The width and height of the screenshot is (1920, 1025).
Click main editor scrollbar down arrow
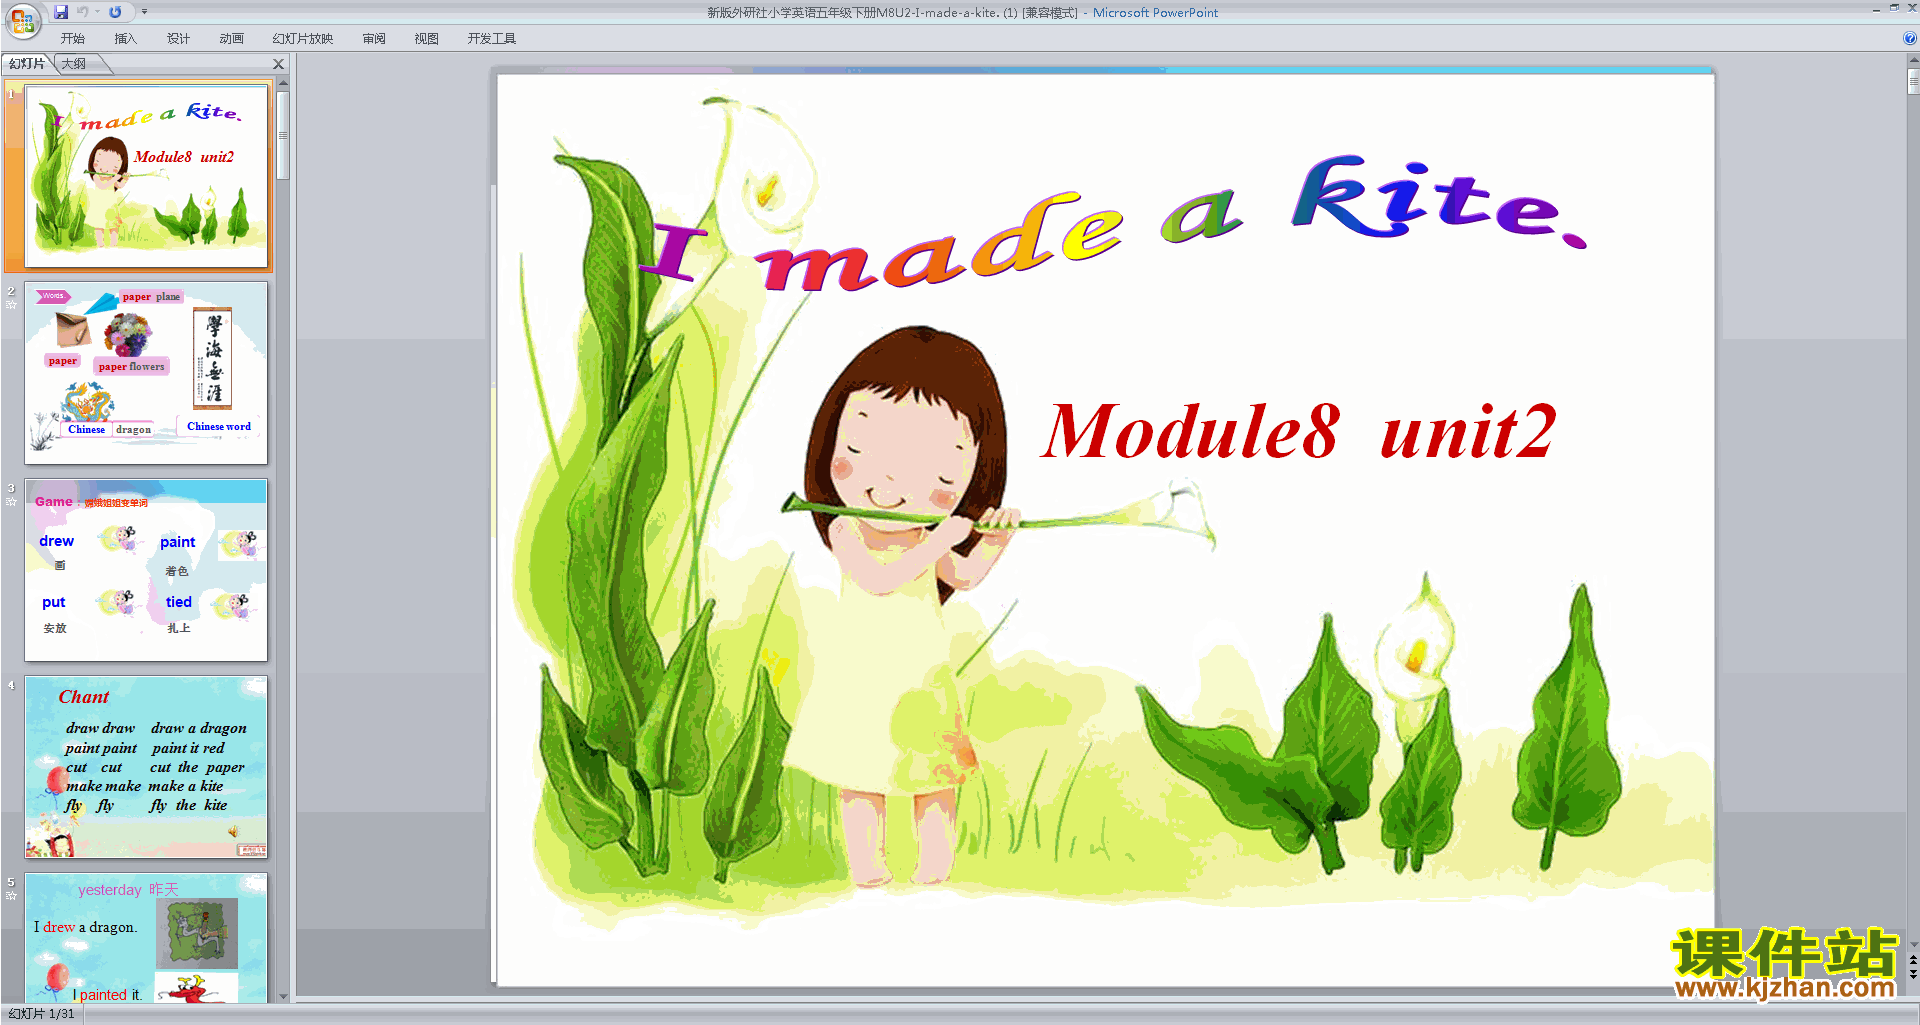tap(1913, 944)
